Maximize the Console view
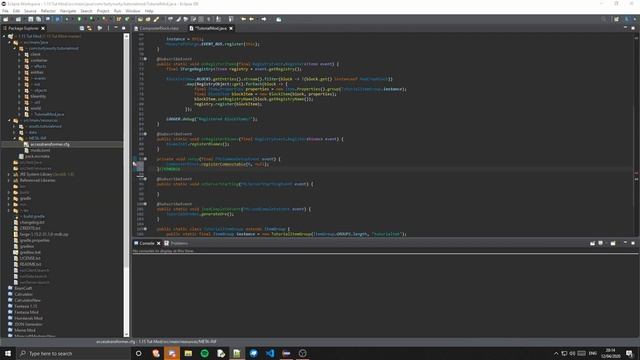Image resolution: width=640 pixels, height=360 pixels. [x=633, y=243]
